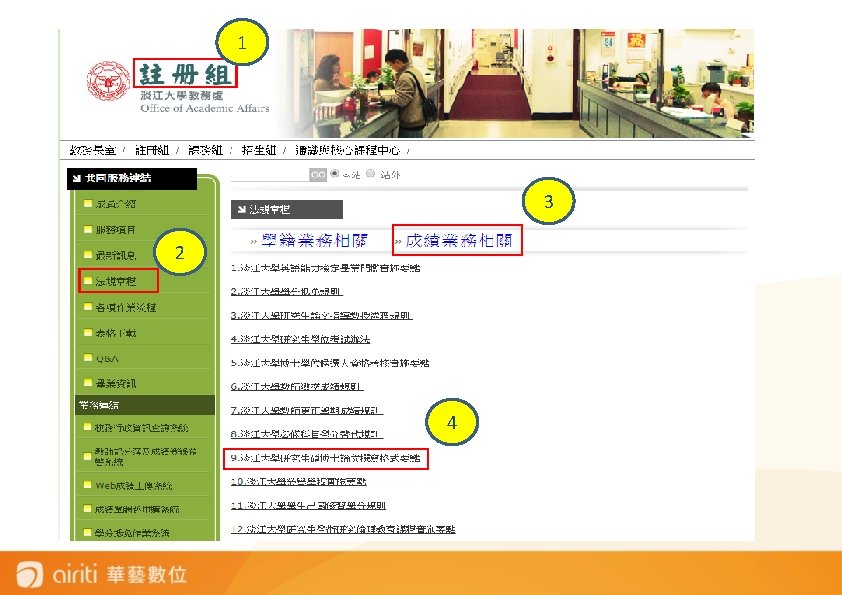
Task: Open 畢業資訊 in the sidebar
Action: coord(115,383)
